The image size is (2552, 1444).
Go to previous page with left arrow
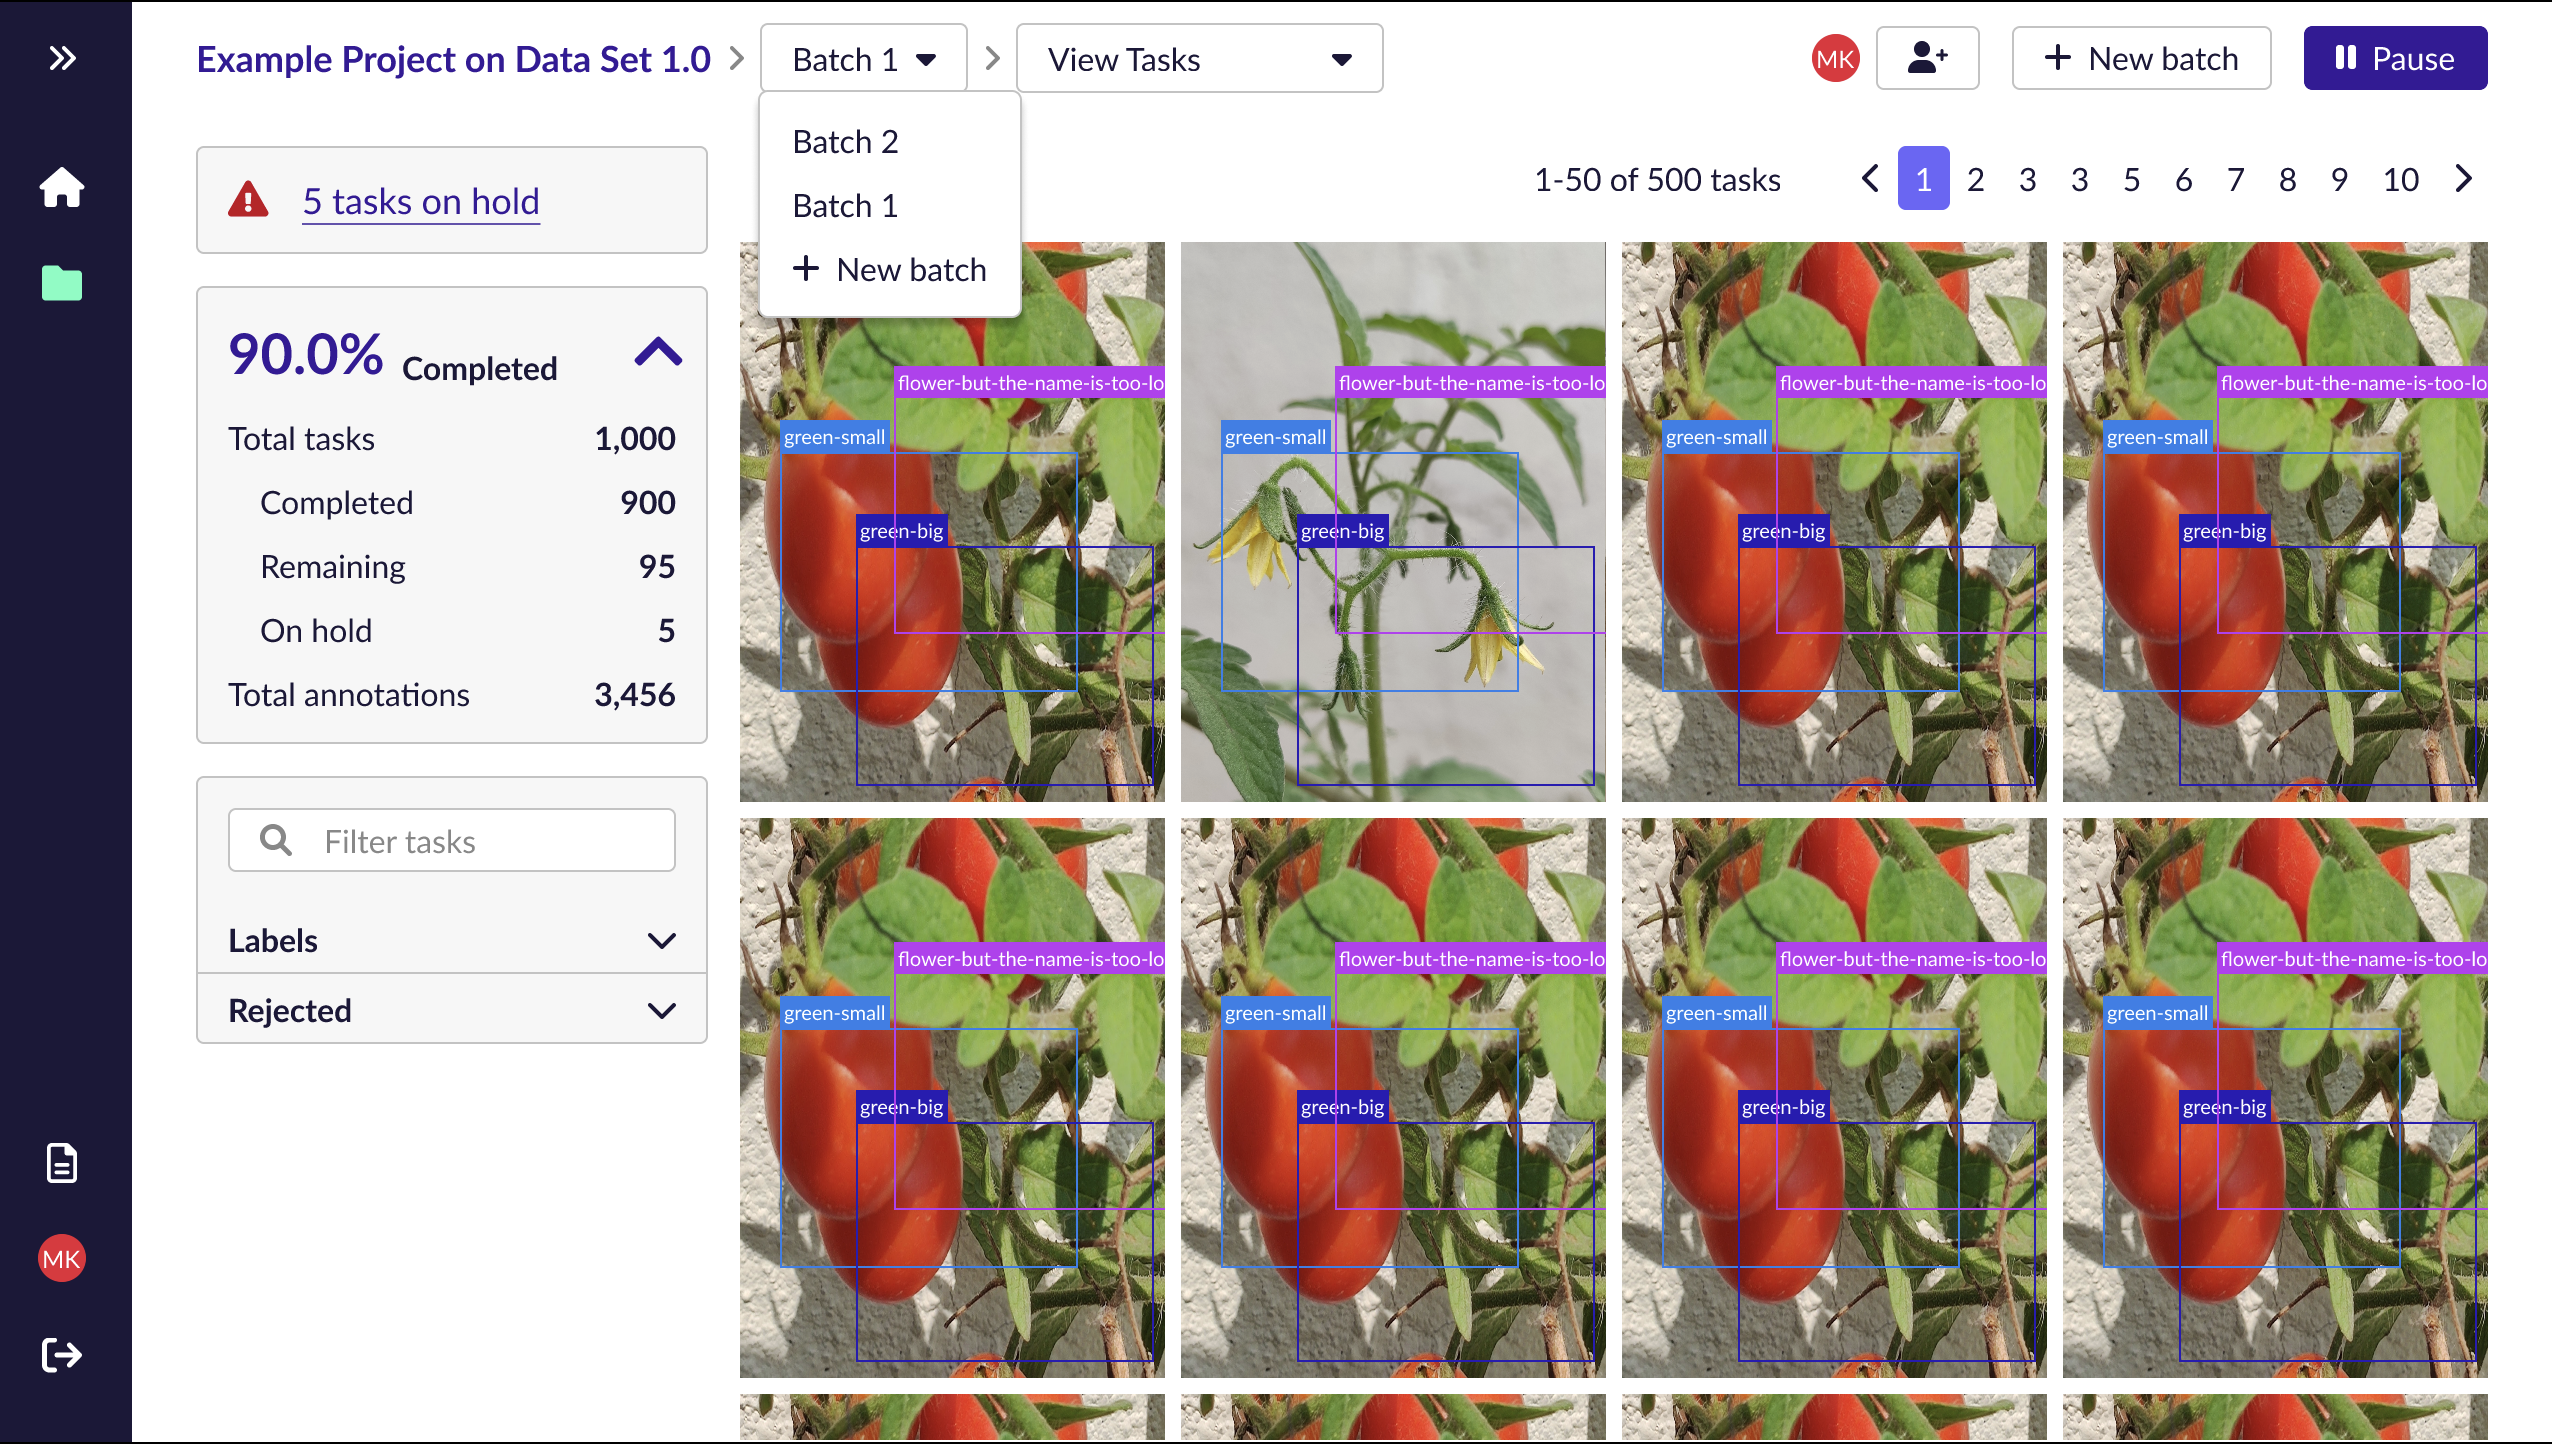pos(1870,179)
